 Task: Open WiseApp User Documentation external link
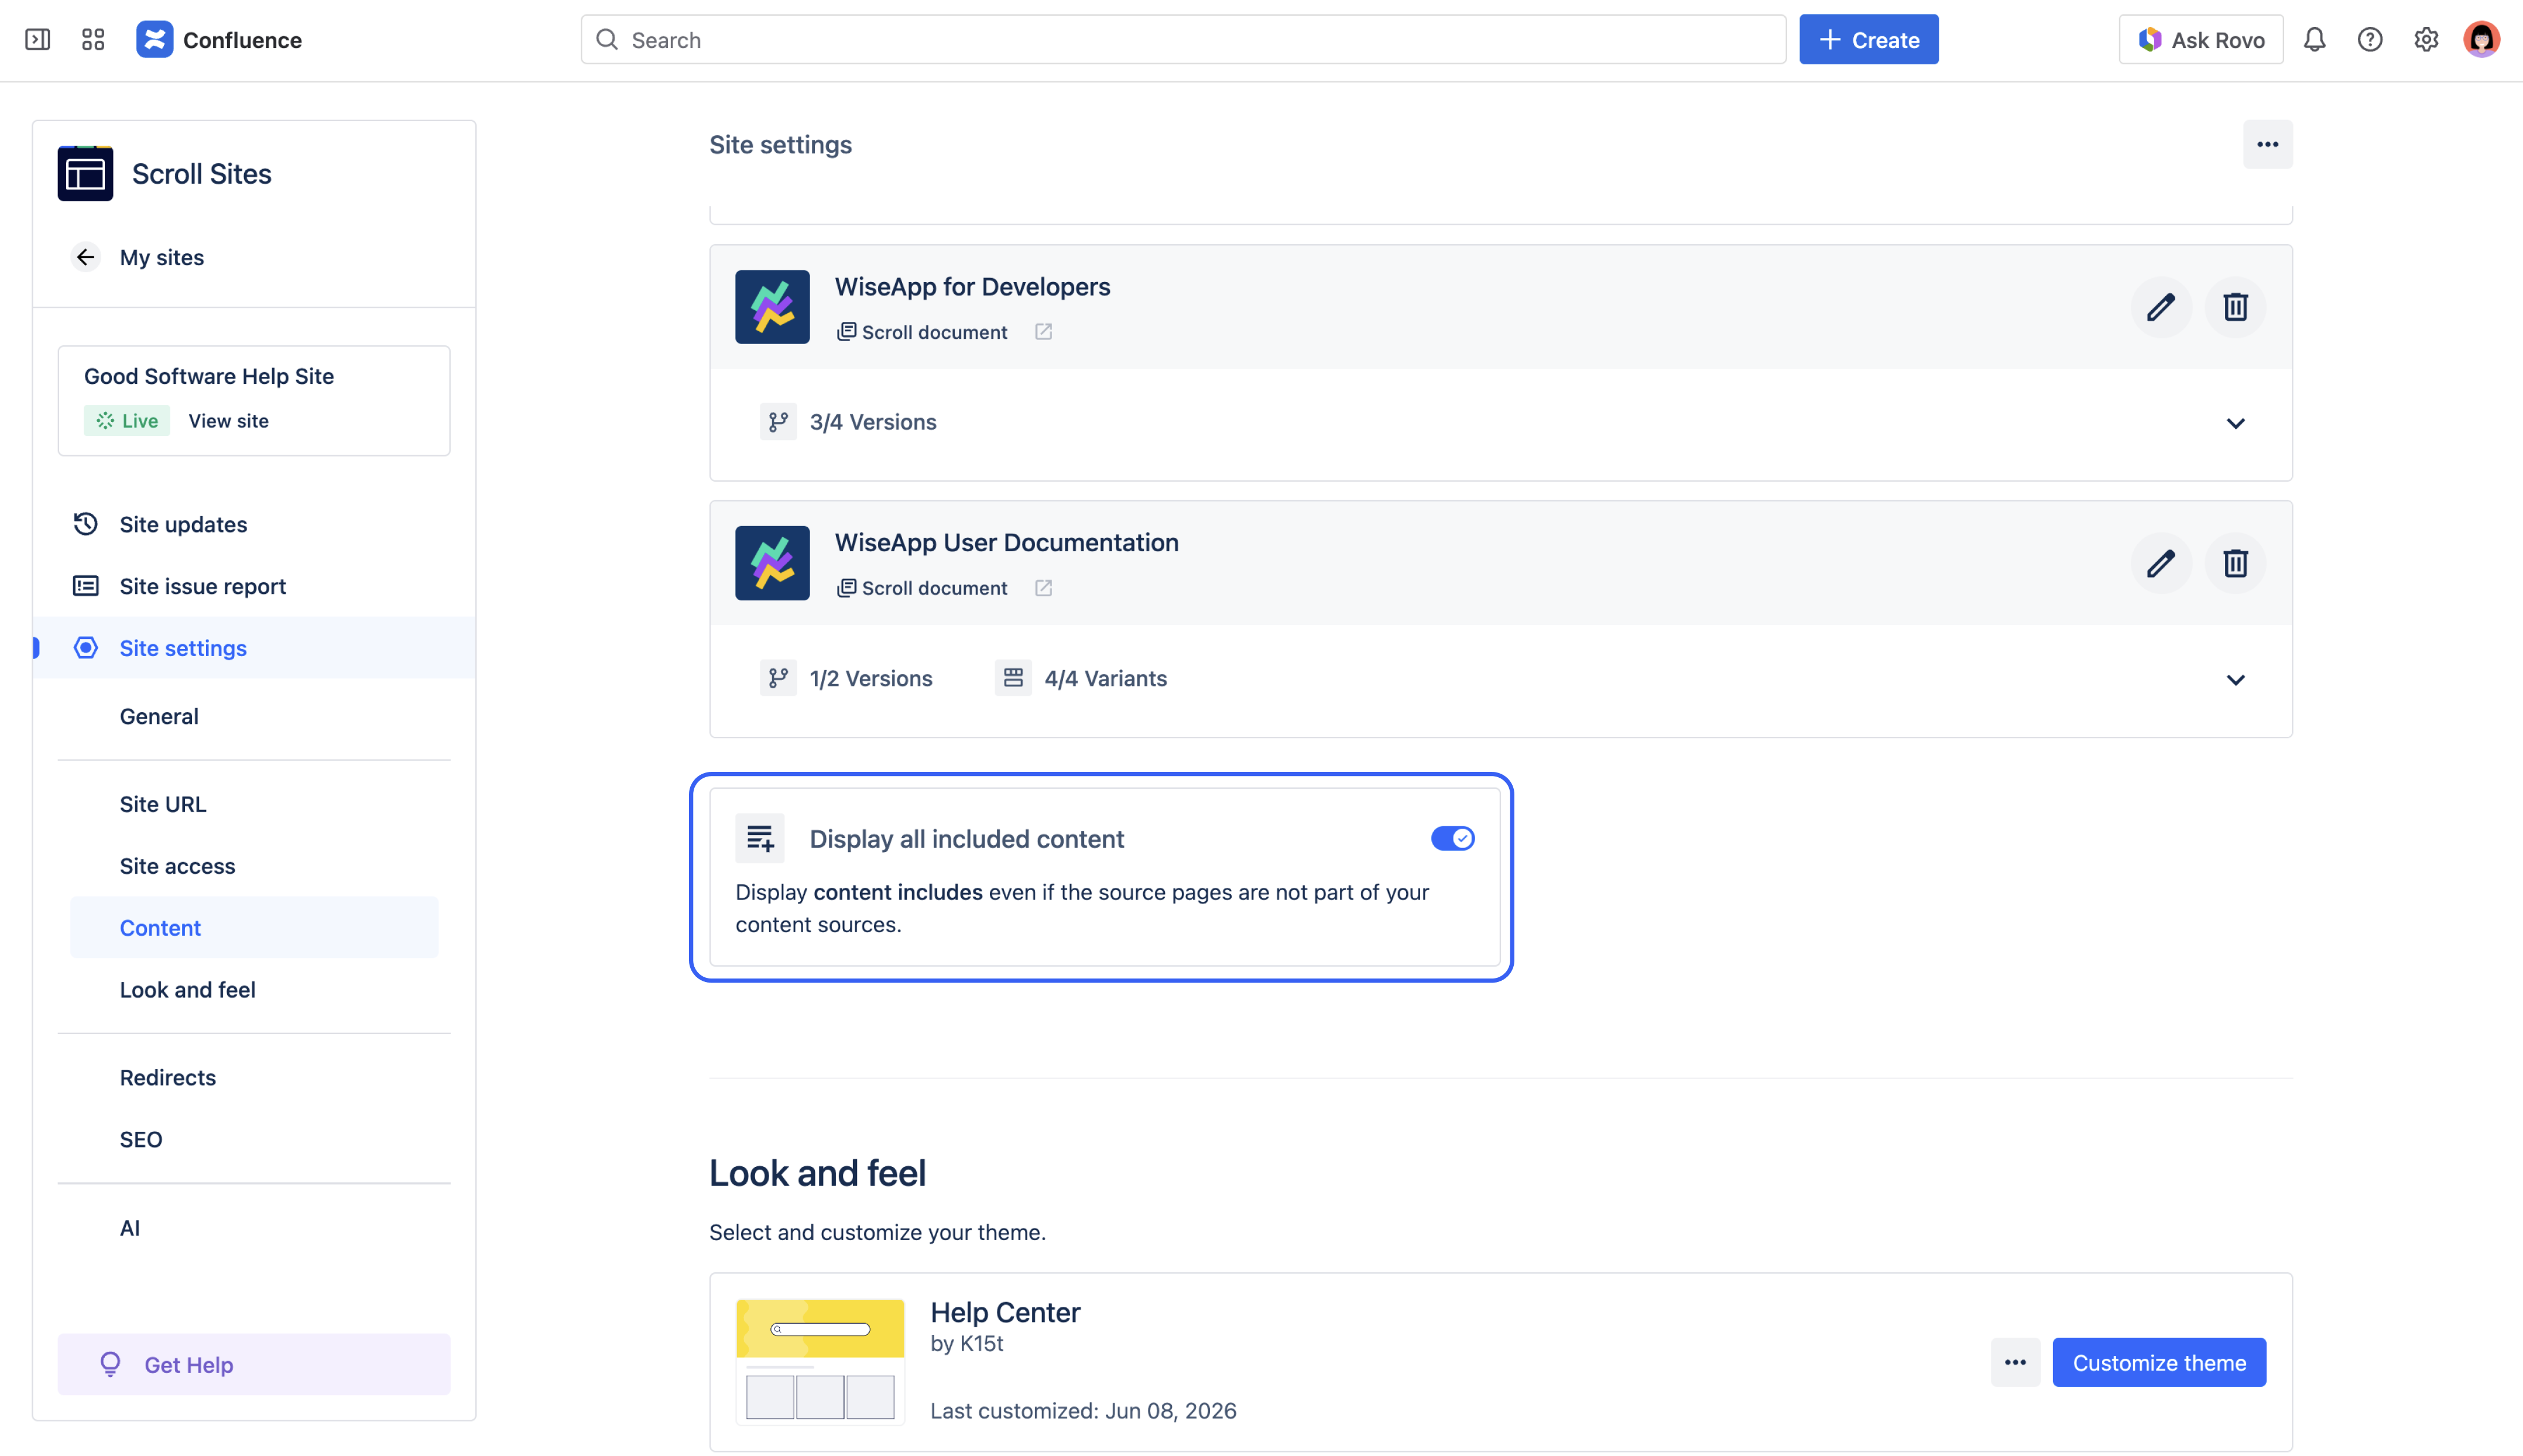pos(1043,588)
